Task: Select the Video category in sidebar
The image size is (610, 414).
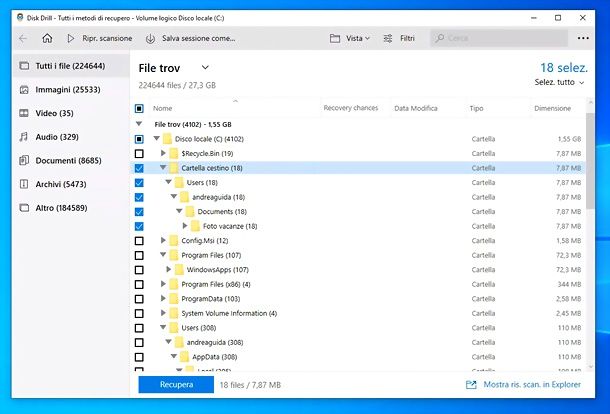Action: (53, 113)
